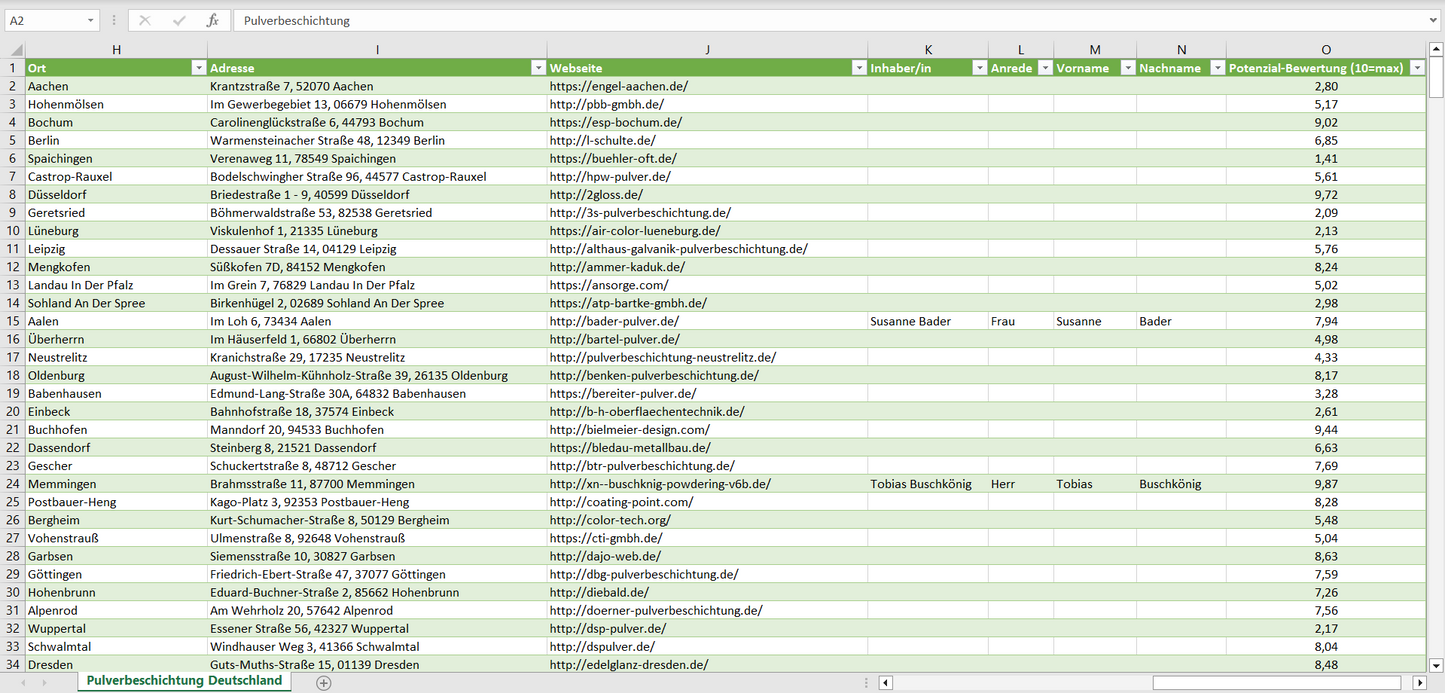1445x693 pixels.
Task: Click inside the formula bar text field
Action: pos(800,20)
